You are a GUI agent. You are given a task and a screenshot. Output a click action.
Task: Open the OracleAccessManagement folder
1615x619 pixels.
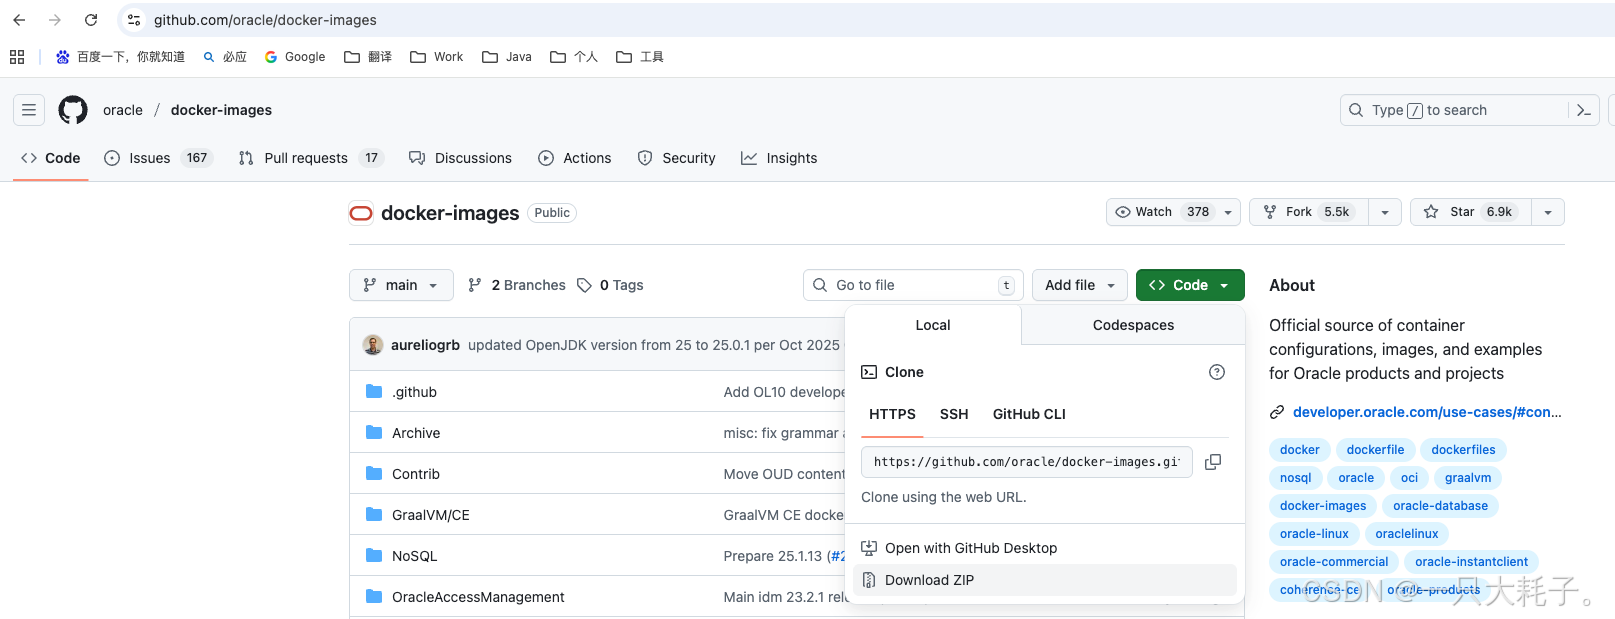tap(478, 597)
